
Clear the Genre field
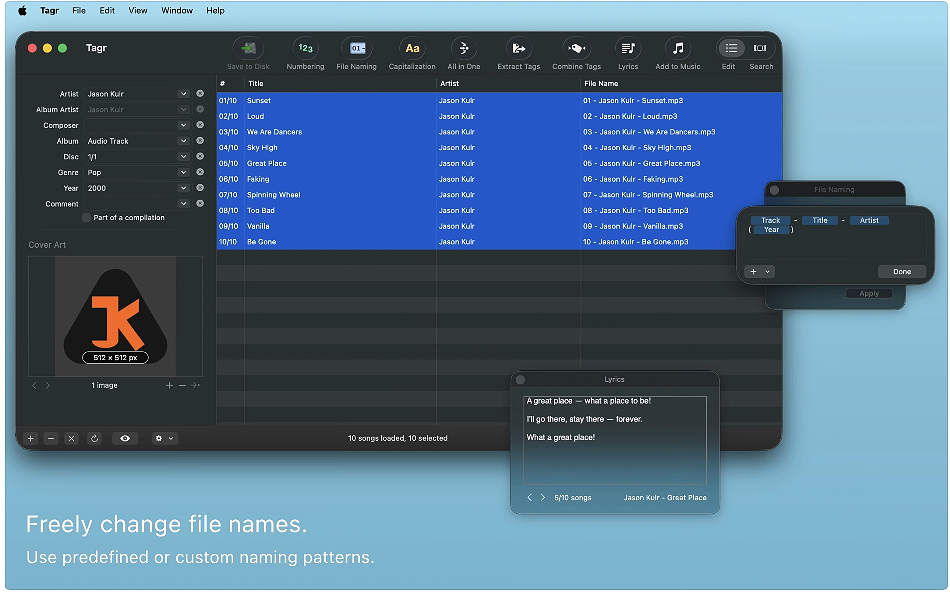(200, 173)
